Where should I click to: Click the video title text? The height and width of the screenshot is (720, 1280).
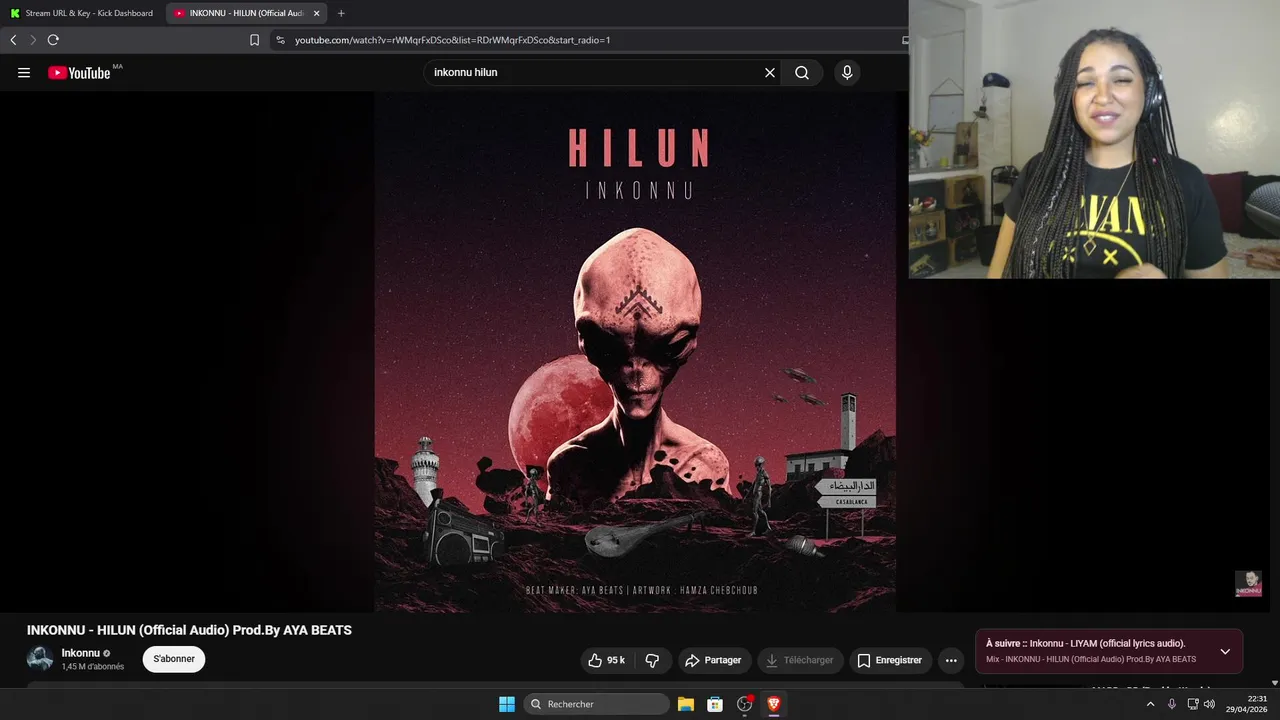coord(189,630)
